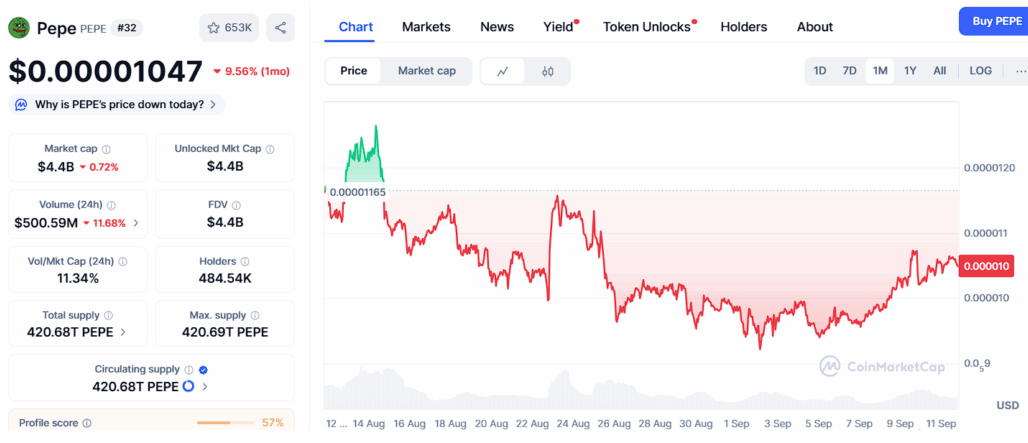Select the line chart view icon
Image resolution: width=1028 pixels, height=443 pixels.
[x=503, y=71]
